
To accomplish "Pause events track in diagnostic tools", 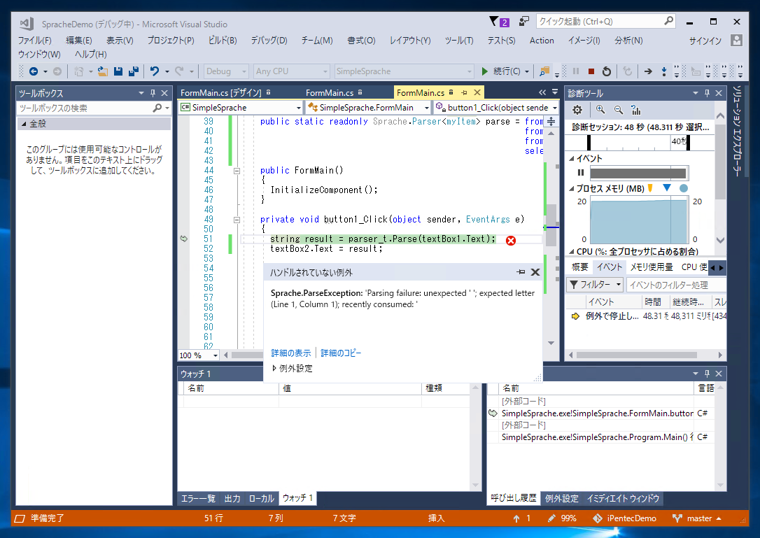I will [581, 173].
